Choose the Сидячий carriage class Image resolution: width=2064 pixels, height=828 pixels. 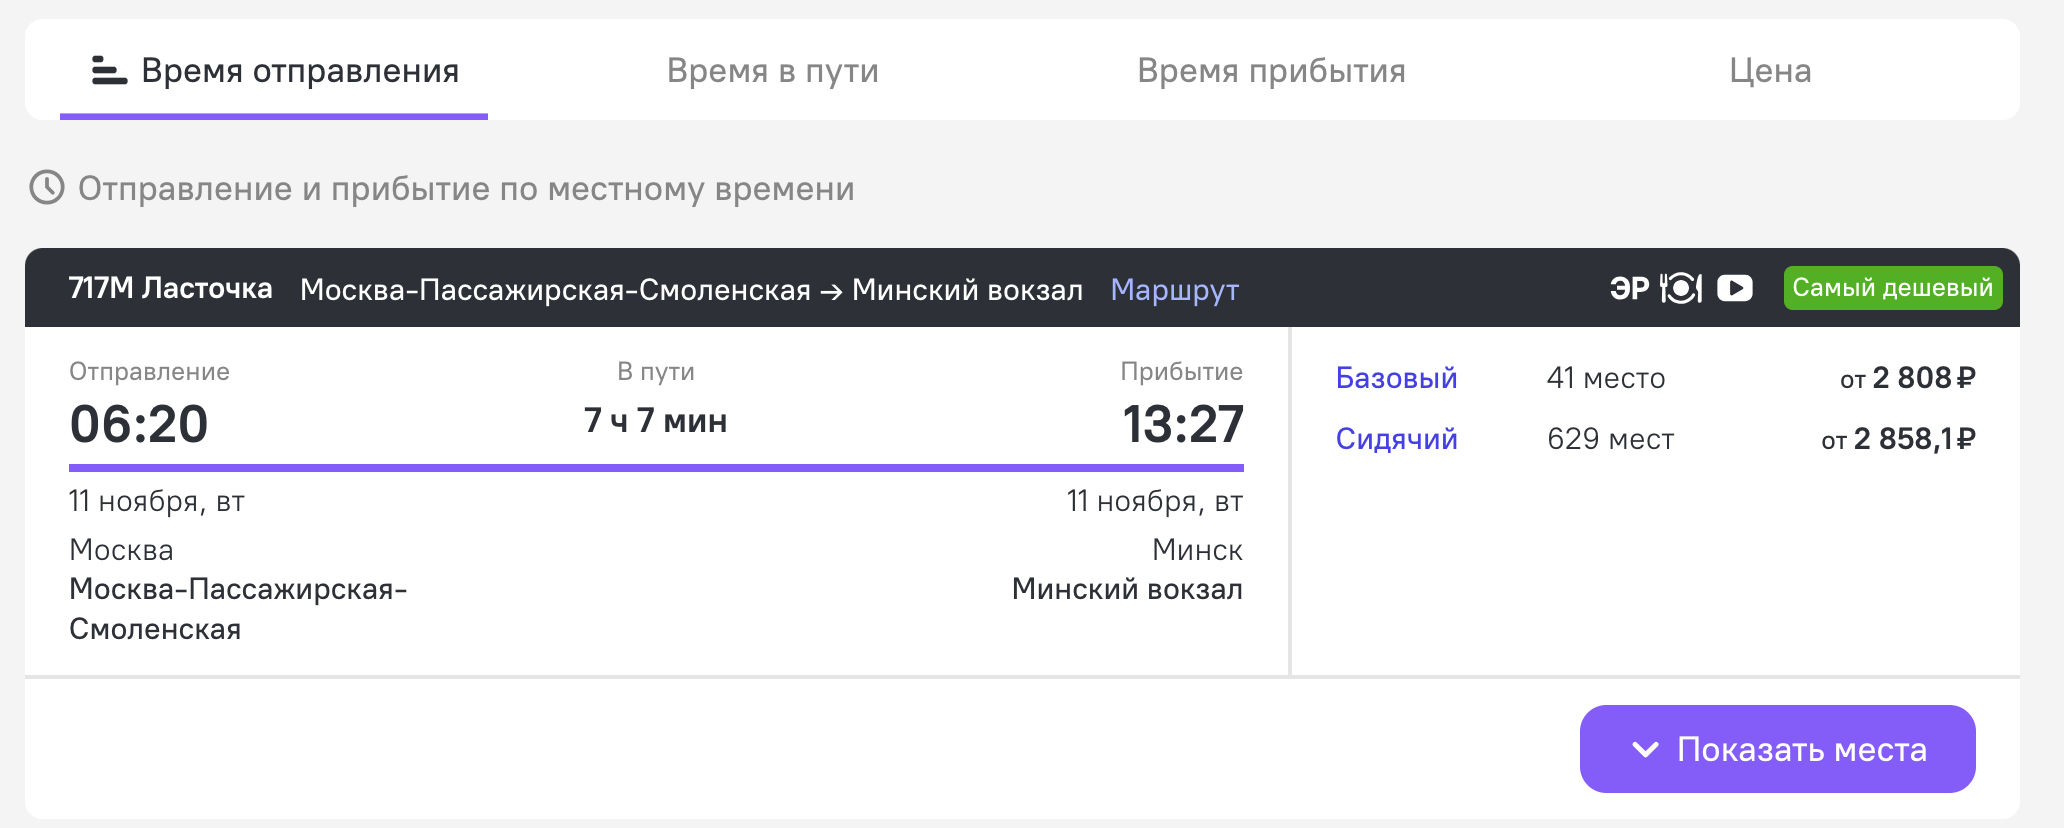(x=1396, y=439)
